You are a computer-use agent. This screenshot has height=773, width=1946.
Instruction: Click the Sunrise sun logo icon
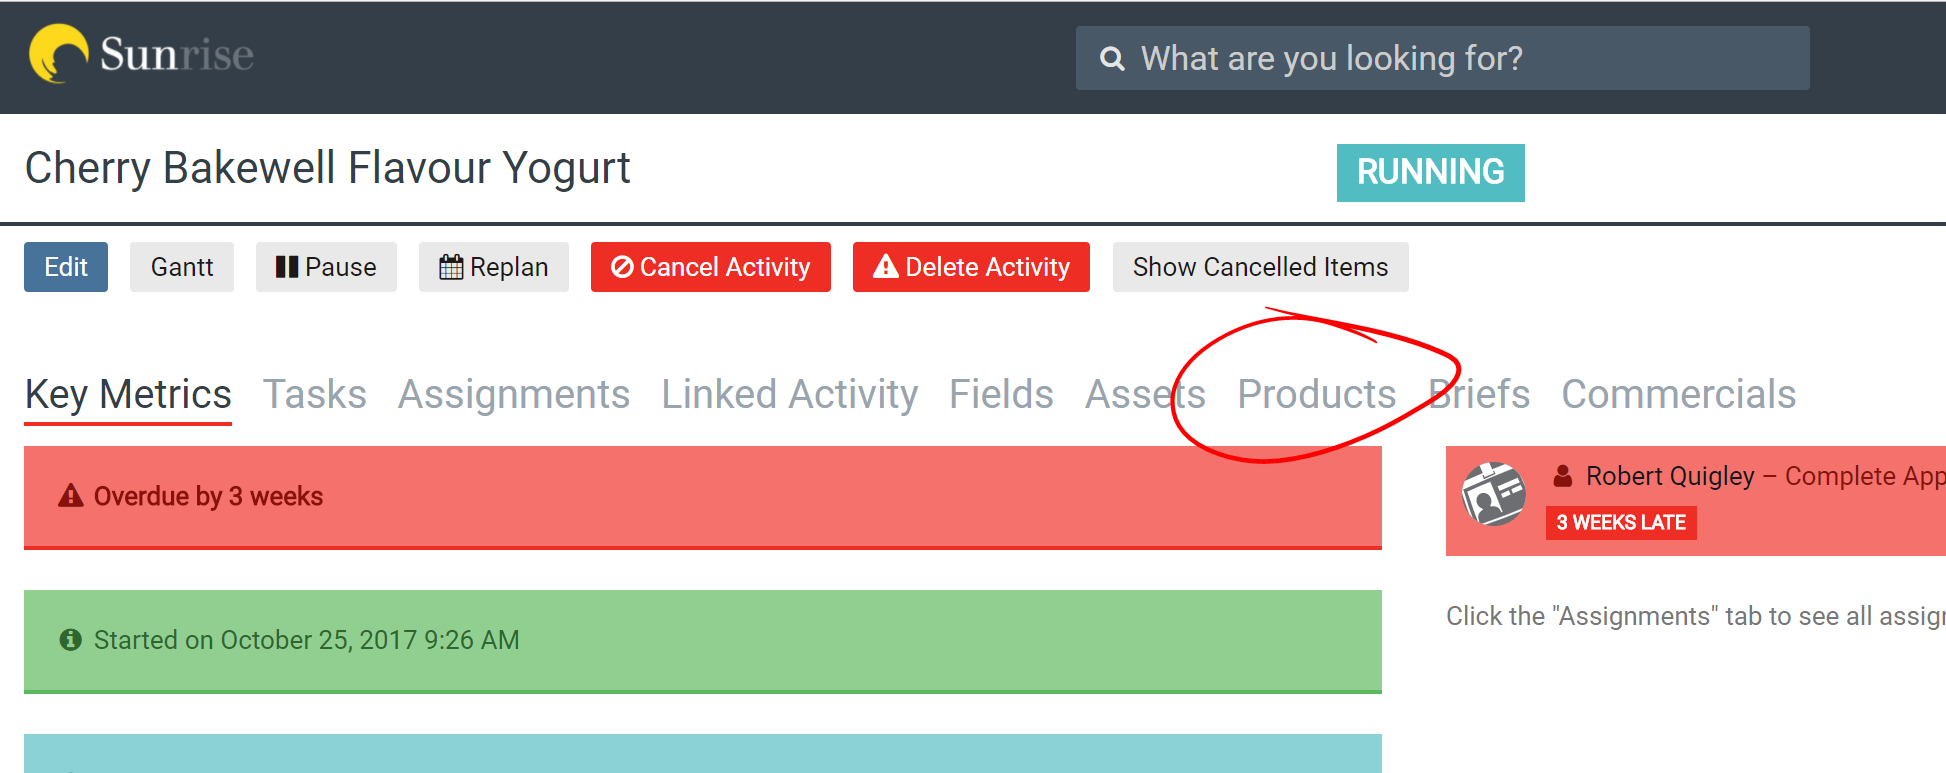pos(59,54)
